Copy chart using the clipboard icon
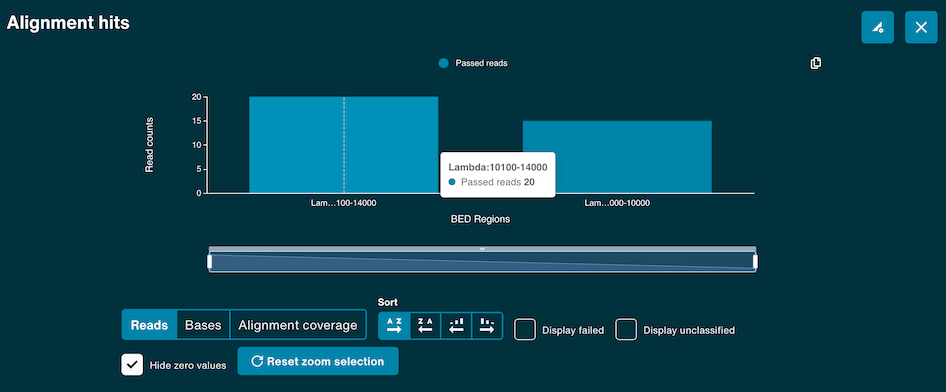 coord(815,63)
